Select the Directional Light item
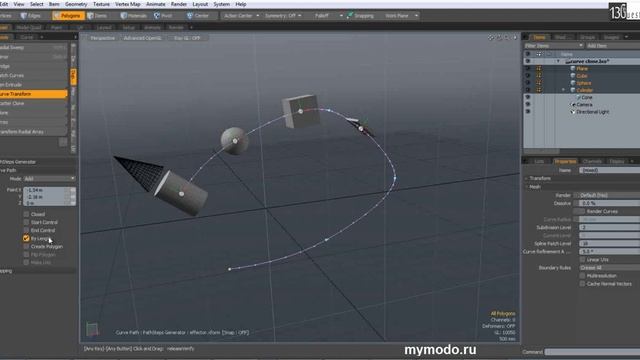Screen dimensions: 640x360 593,112
